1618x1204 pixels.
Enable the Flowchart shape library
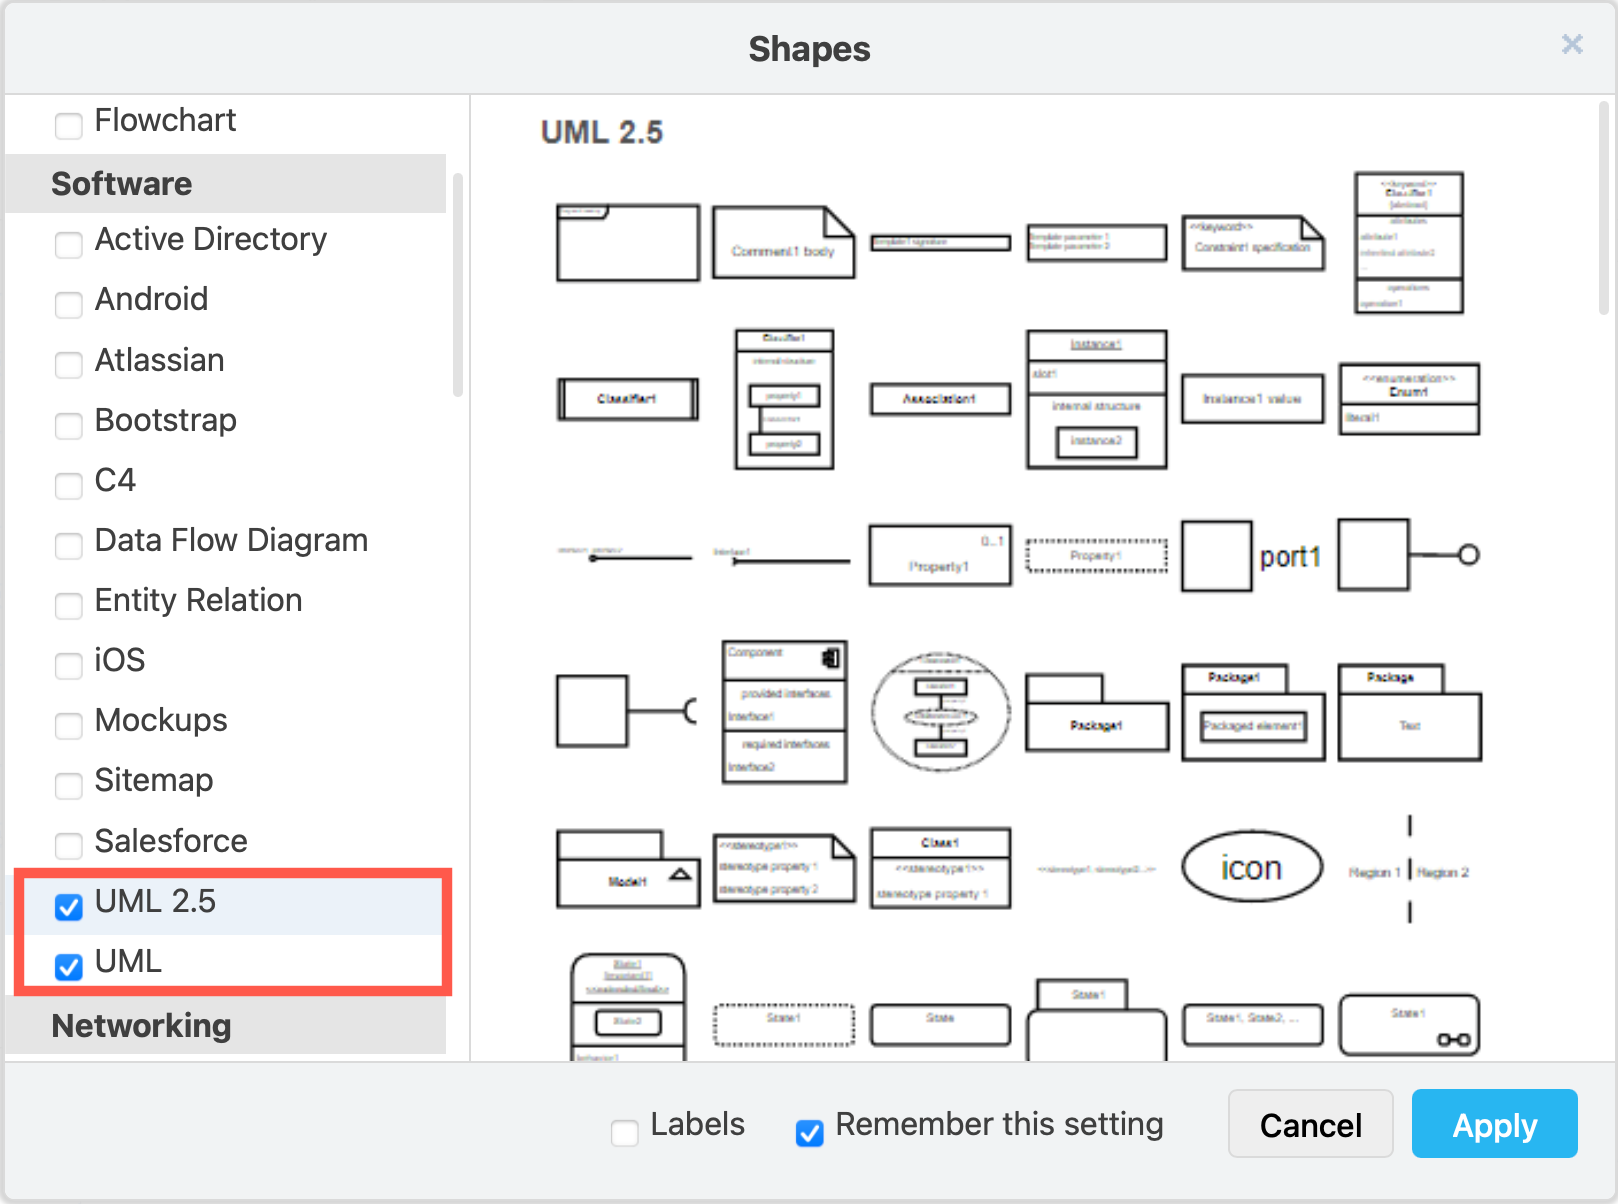pos(68,126)
